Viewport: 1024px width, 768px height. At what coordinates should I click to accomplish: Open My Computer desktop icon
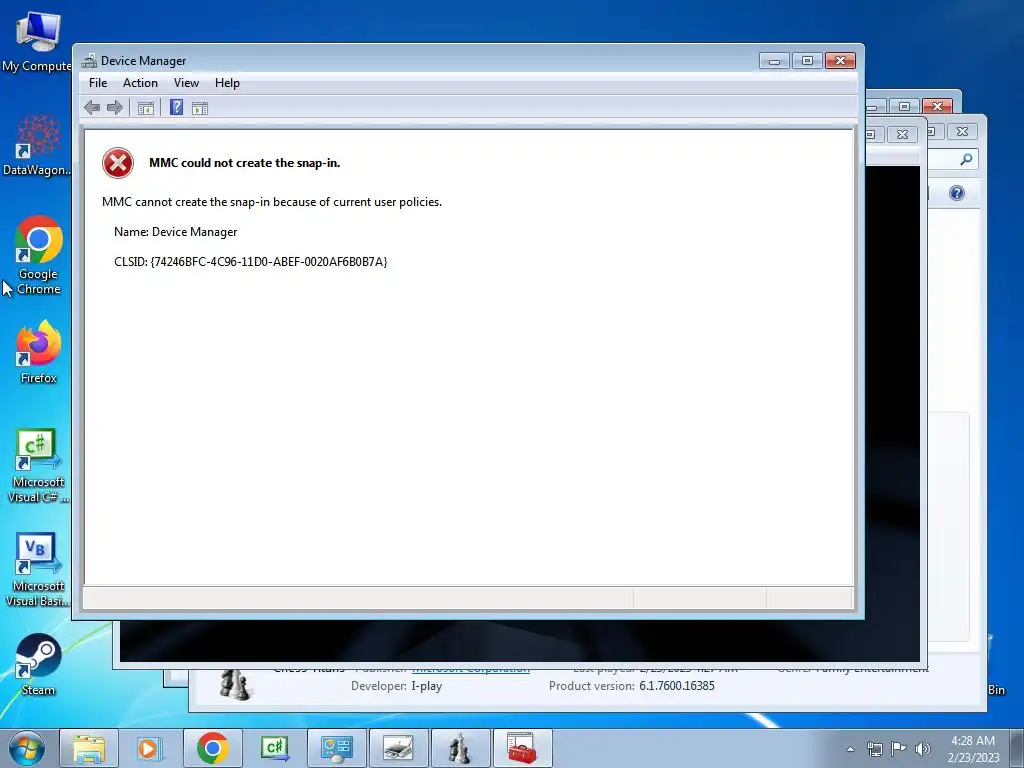point(37,41)
